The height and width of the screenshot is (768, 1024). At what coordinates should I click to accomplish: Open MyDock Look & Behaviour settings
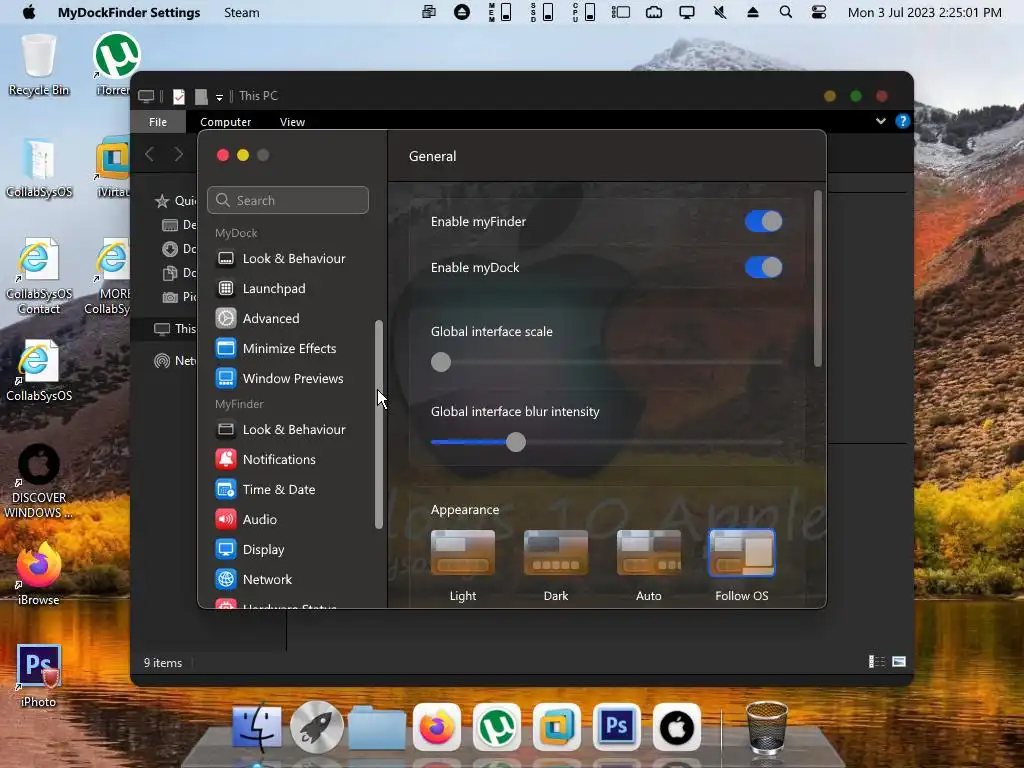pos(281,259)
